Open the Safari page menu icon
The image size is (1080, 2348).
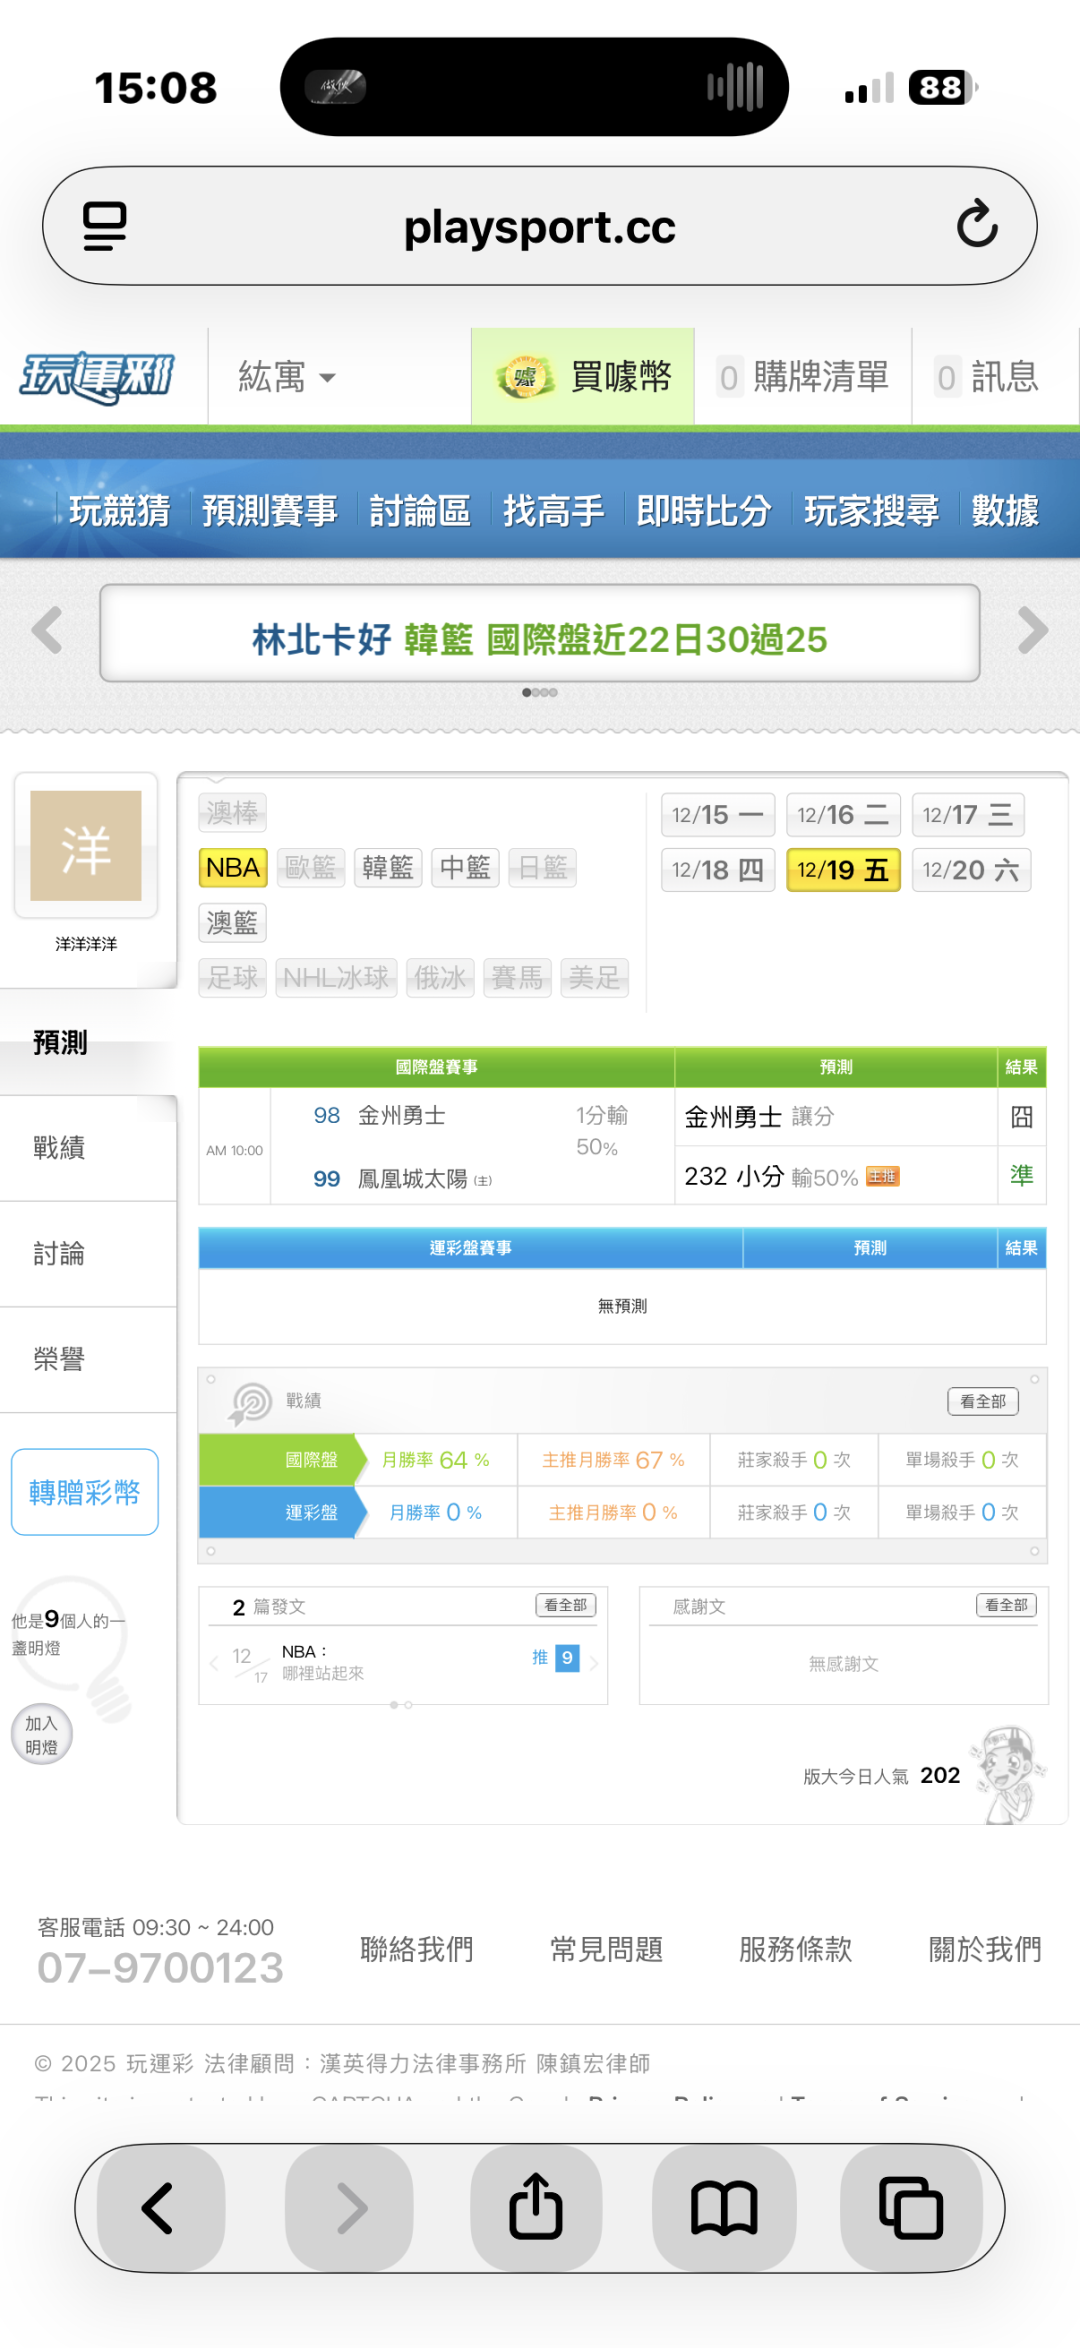tap(105, 226)
